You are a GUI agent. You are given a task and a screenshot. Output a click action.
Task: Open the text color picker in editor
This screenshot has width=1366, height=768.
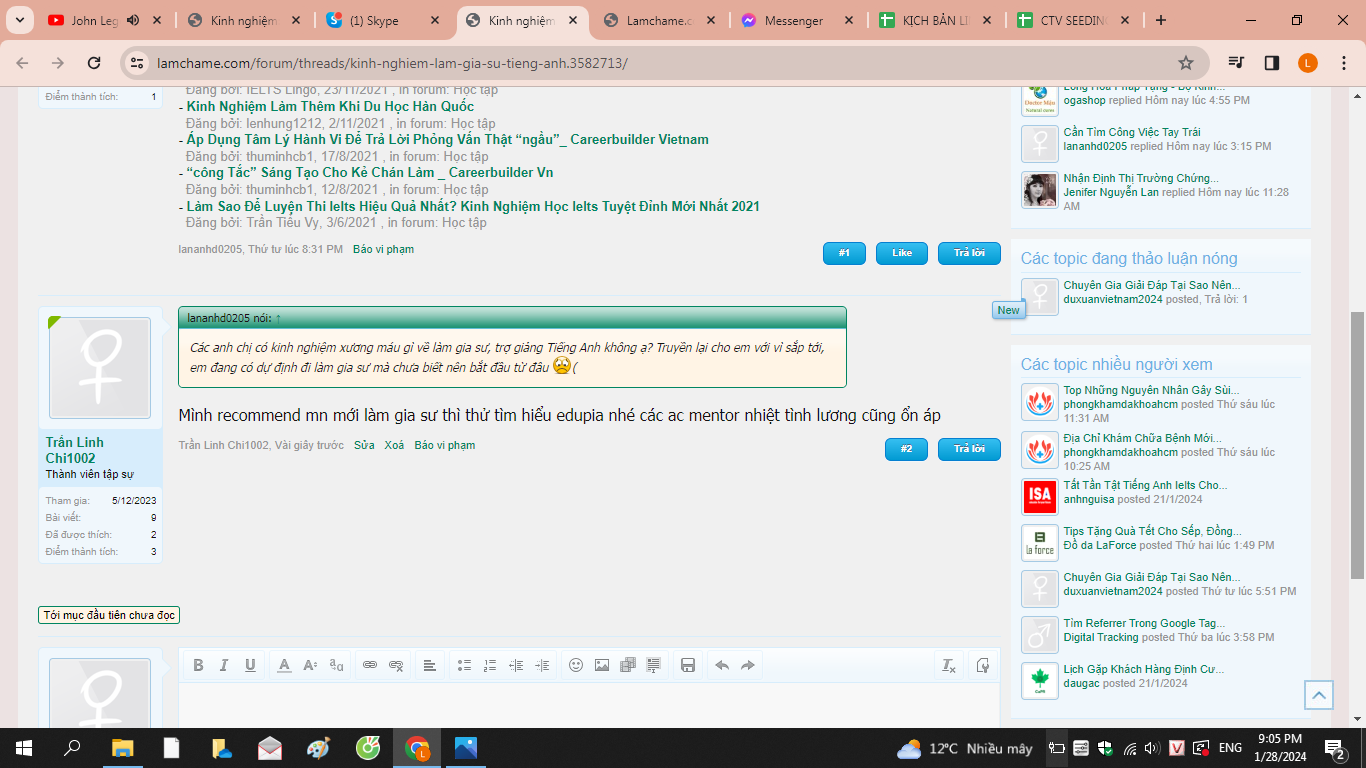pyautogui.click(x=284, y=665)
